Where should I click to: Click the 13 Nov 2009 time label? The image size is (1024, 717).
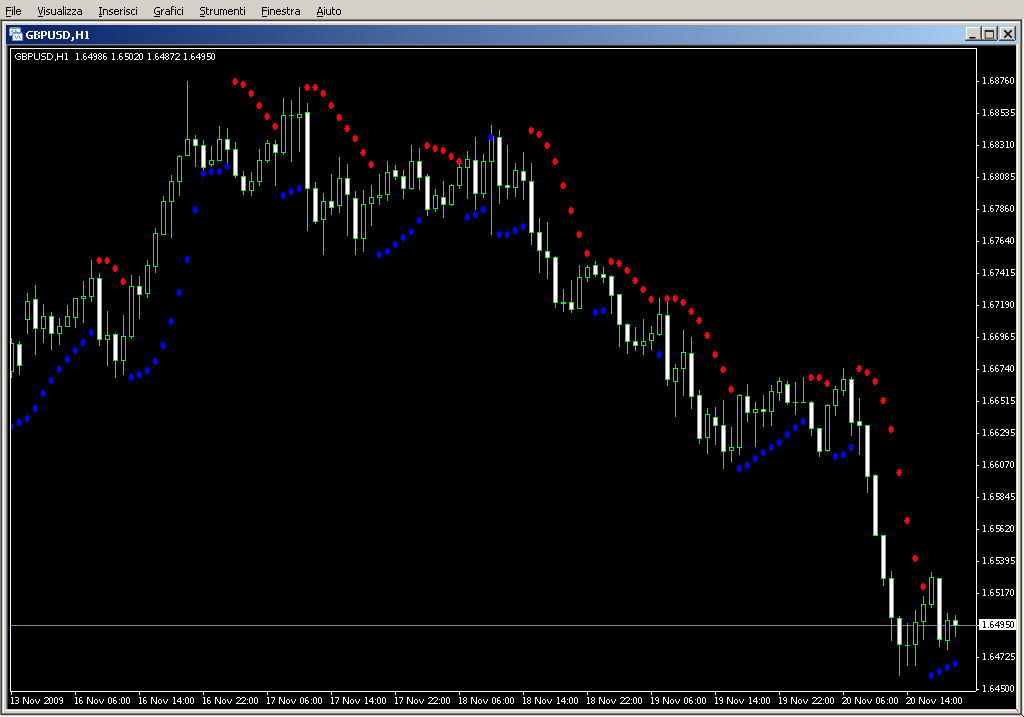point(37,701)
